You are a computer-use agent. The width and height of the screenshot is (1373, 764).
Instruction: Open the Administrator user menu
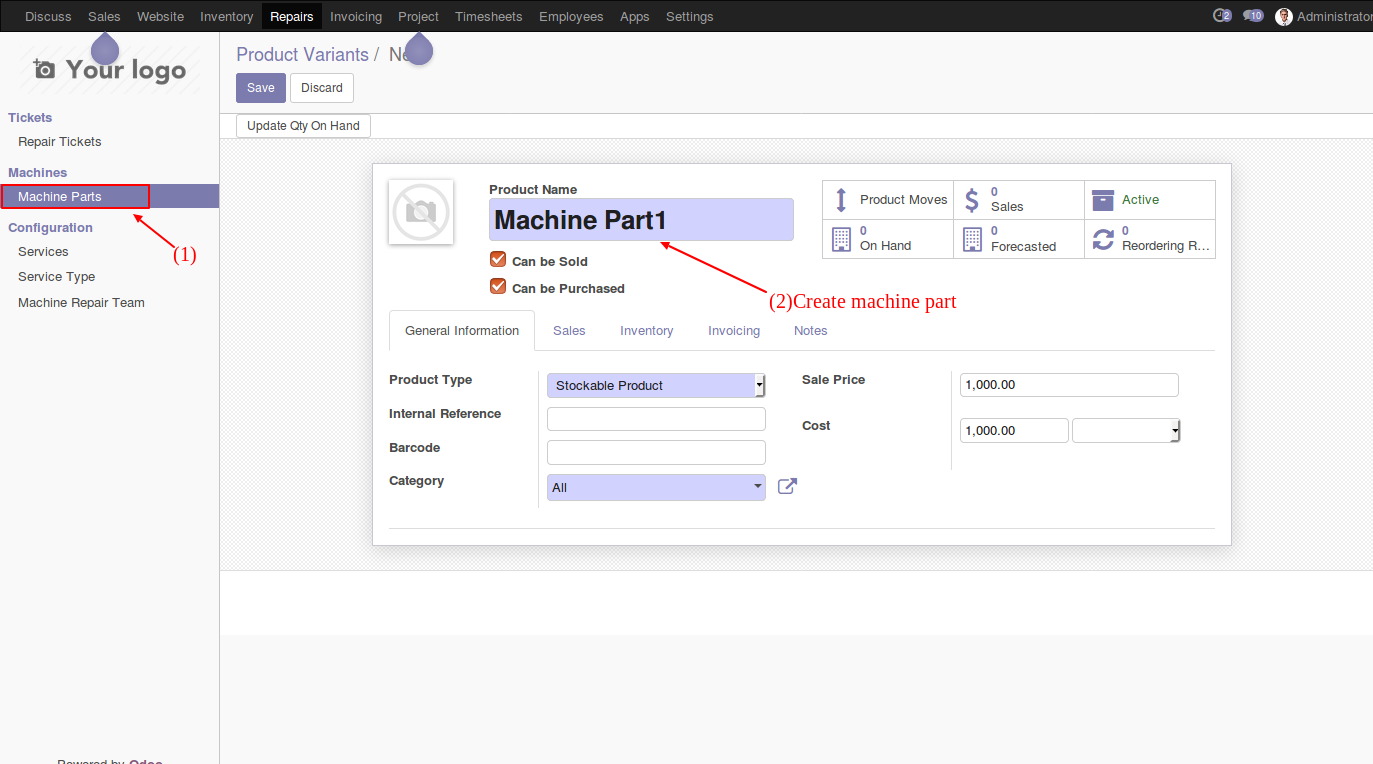[1324, 16]
